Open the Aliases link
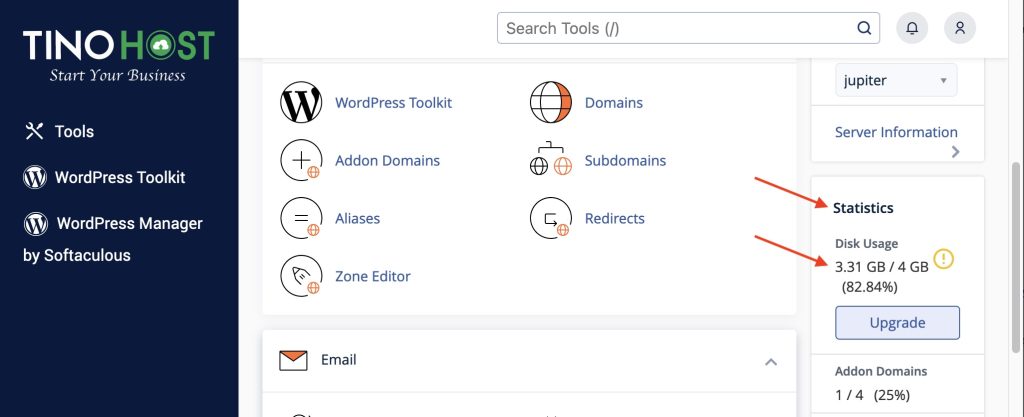This screenshot has height=417, width=1024. point(357,219)
